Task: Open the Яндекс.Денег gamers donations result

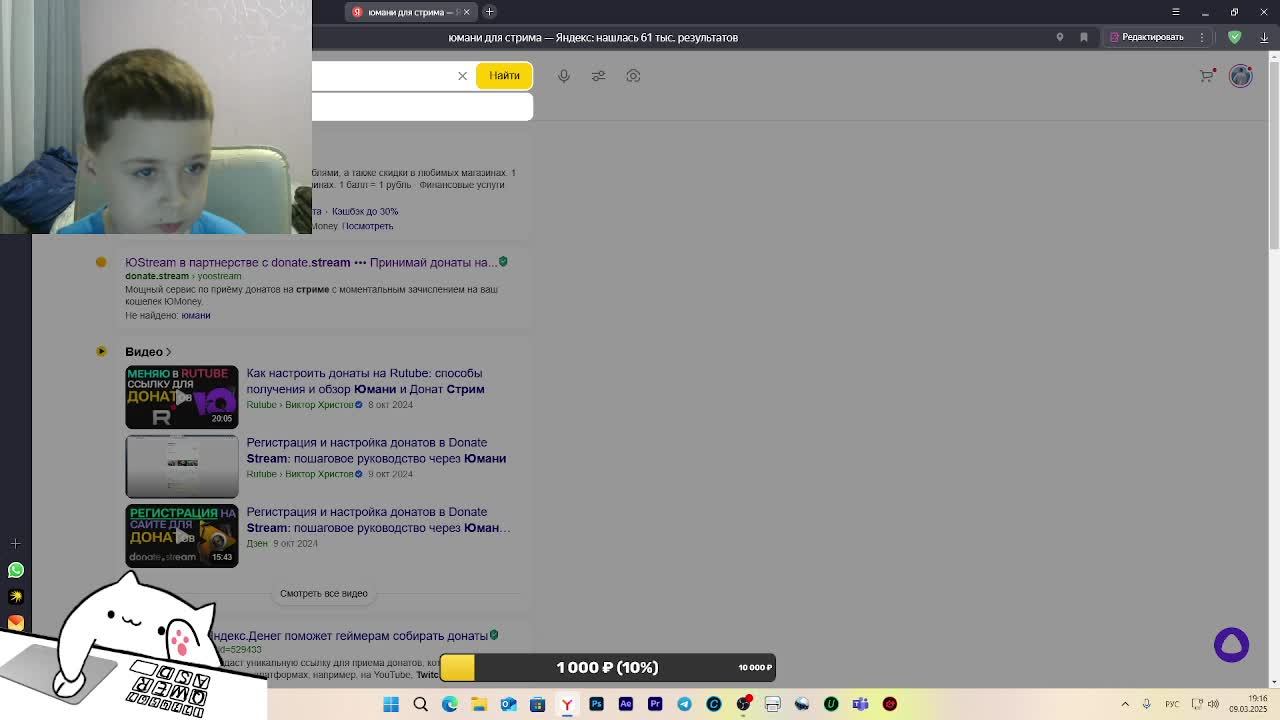Action: click(350, 636)
